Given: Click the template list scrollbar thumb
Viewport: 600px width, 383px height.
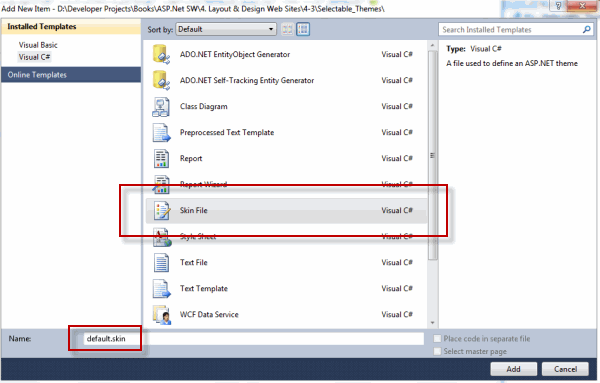Looking at the screenshot, I should (432, 155).
